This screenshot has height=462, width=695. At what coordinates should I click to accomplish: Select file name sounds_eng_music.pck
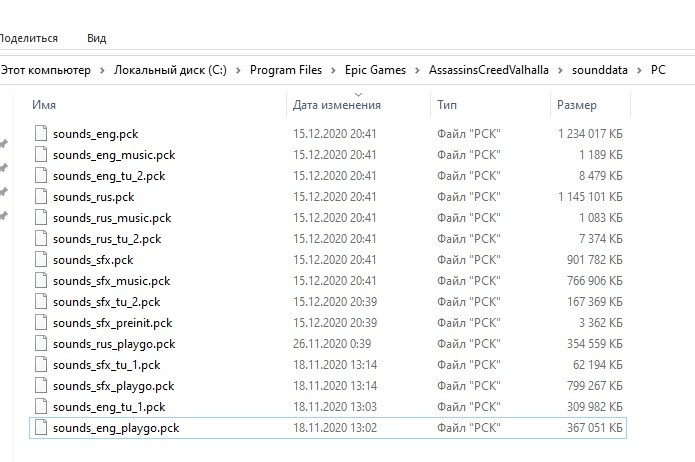(x=114, y=155)
